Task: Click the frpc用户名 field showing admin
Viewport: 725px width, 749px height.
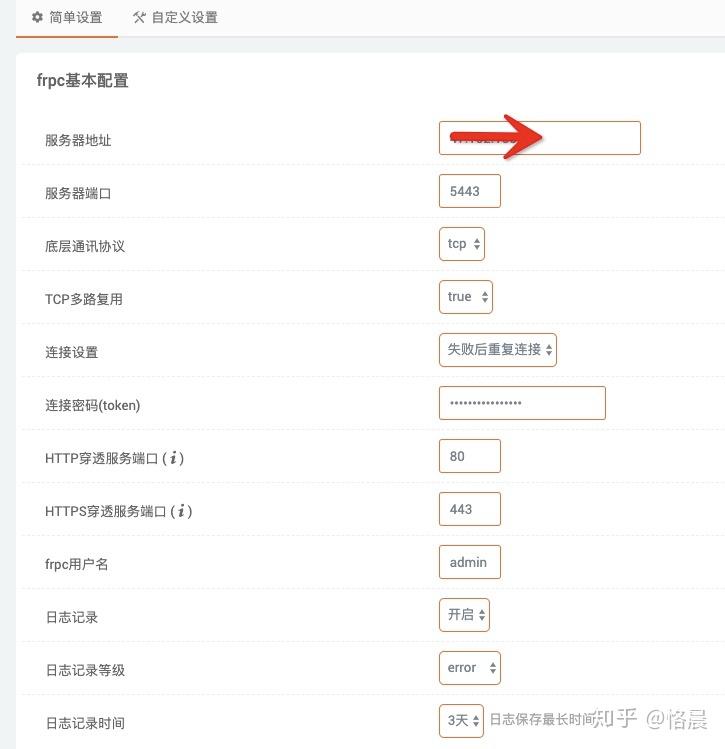Action: click(x=469, y=562)
